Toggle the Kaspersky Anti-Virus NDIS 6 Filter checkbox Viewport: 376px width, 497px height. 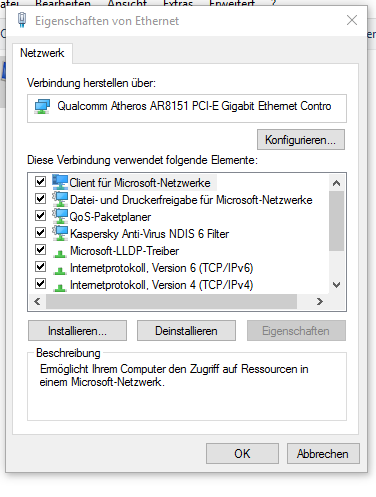[41, 233]
